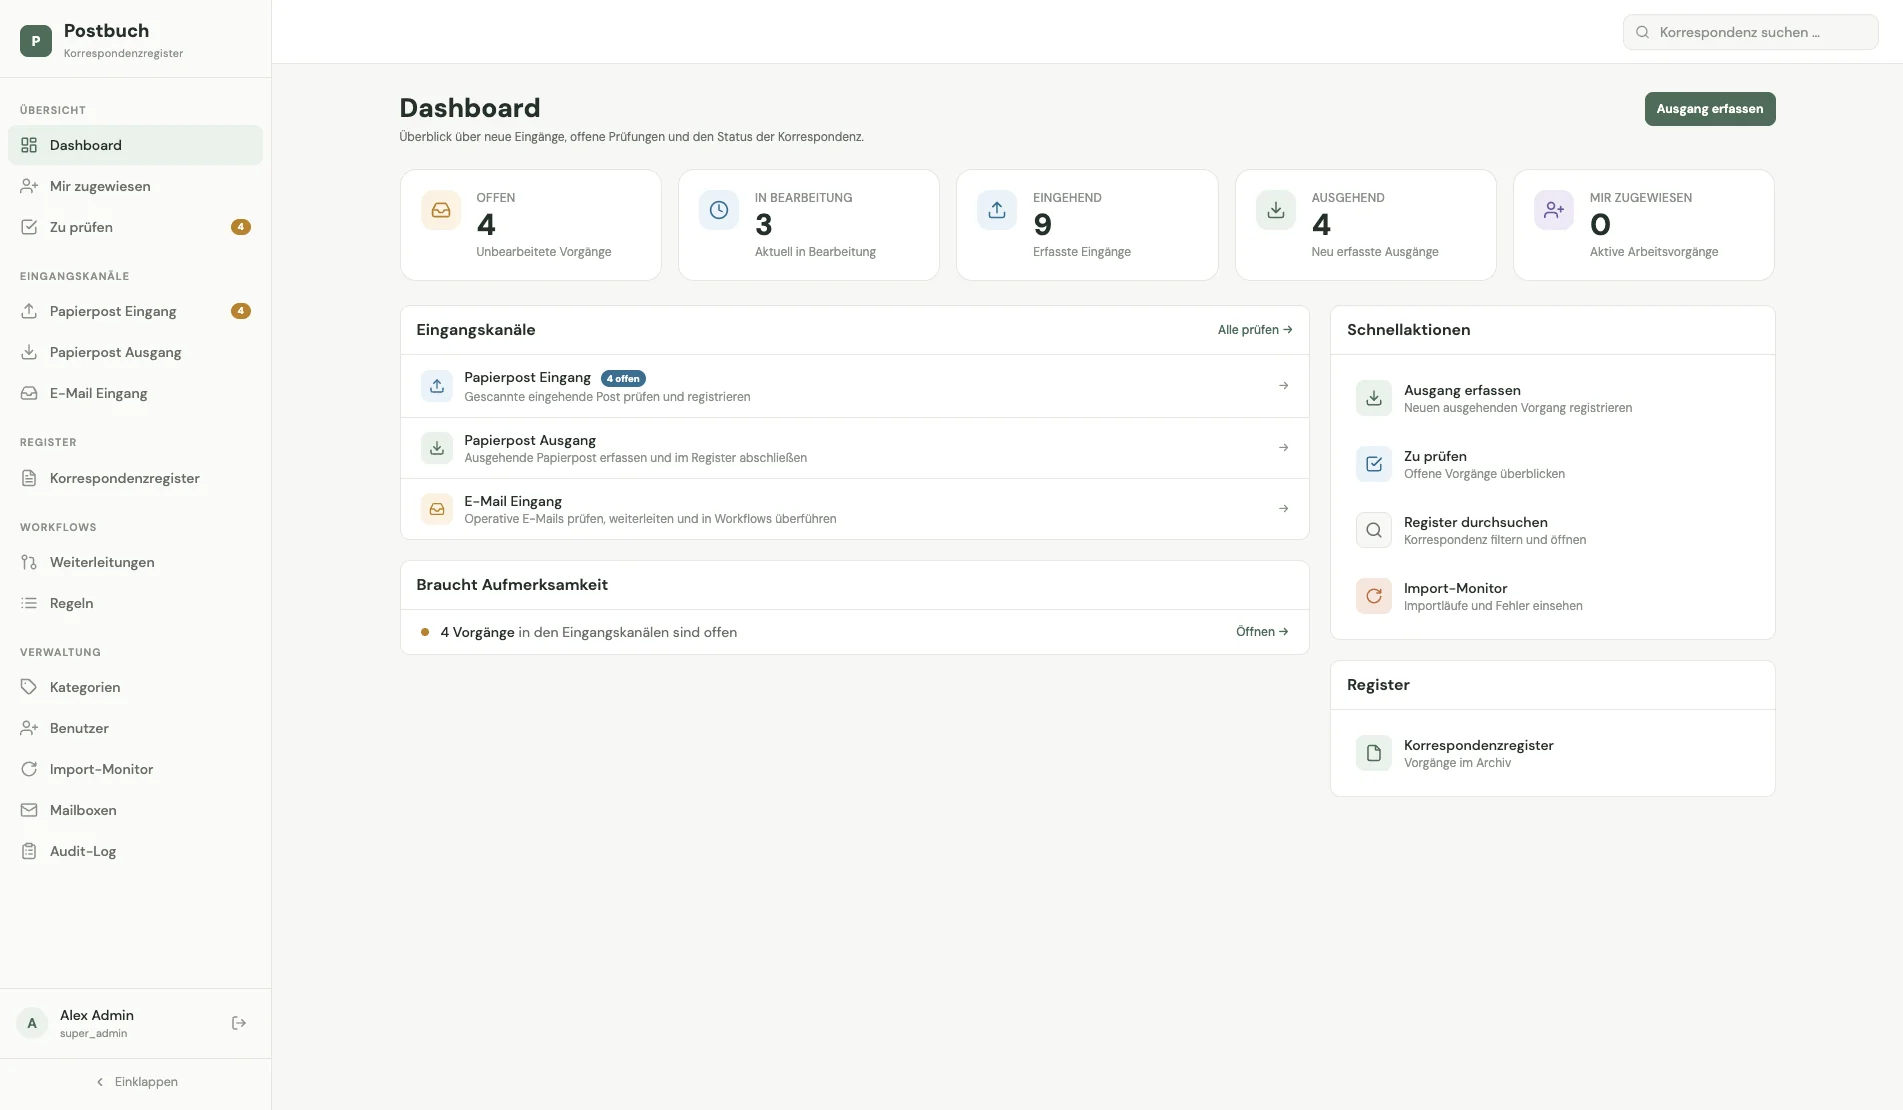Click Alle prüfen link

click(1255, 330)
